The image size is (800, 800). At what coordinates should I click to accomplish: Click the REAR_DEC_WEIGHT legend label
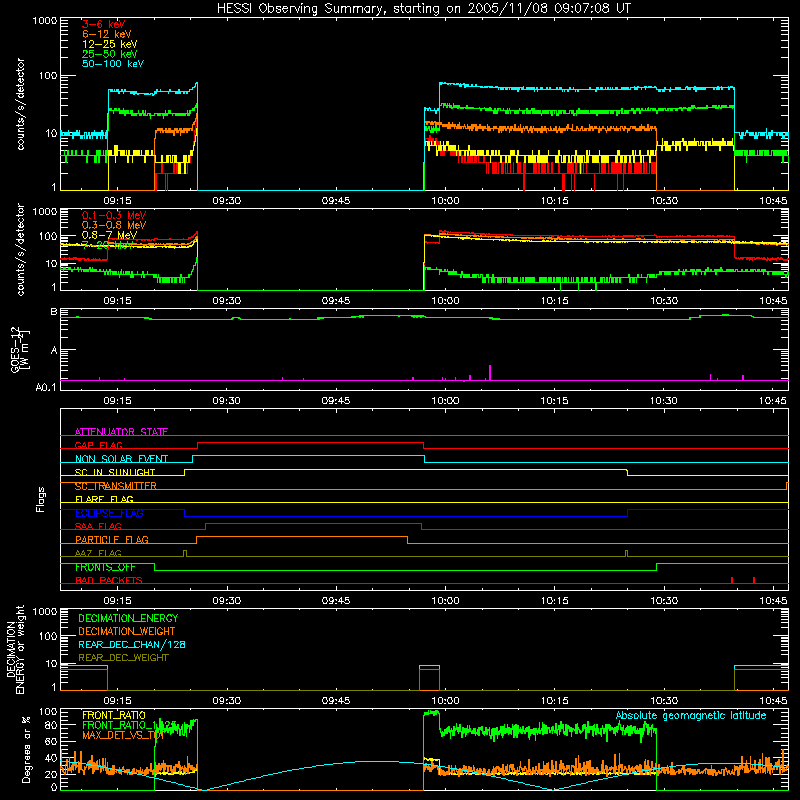coord(123,658)
